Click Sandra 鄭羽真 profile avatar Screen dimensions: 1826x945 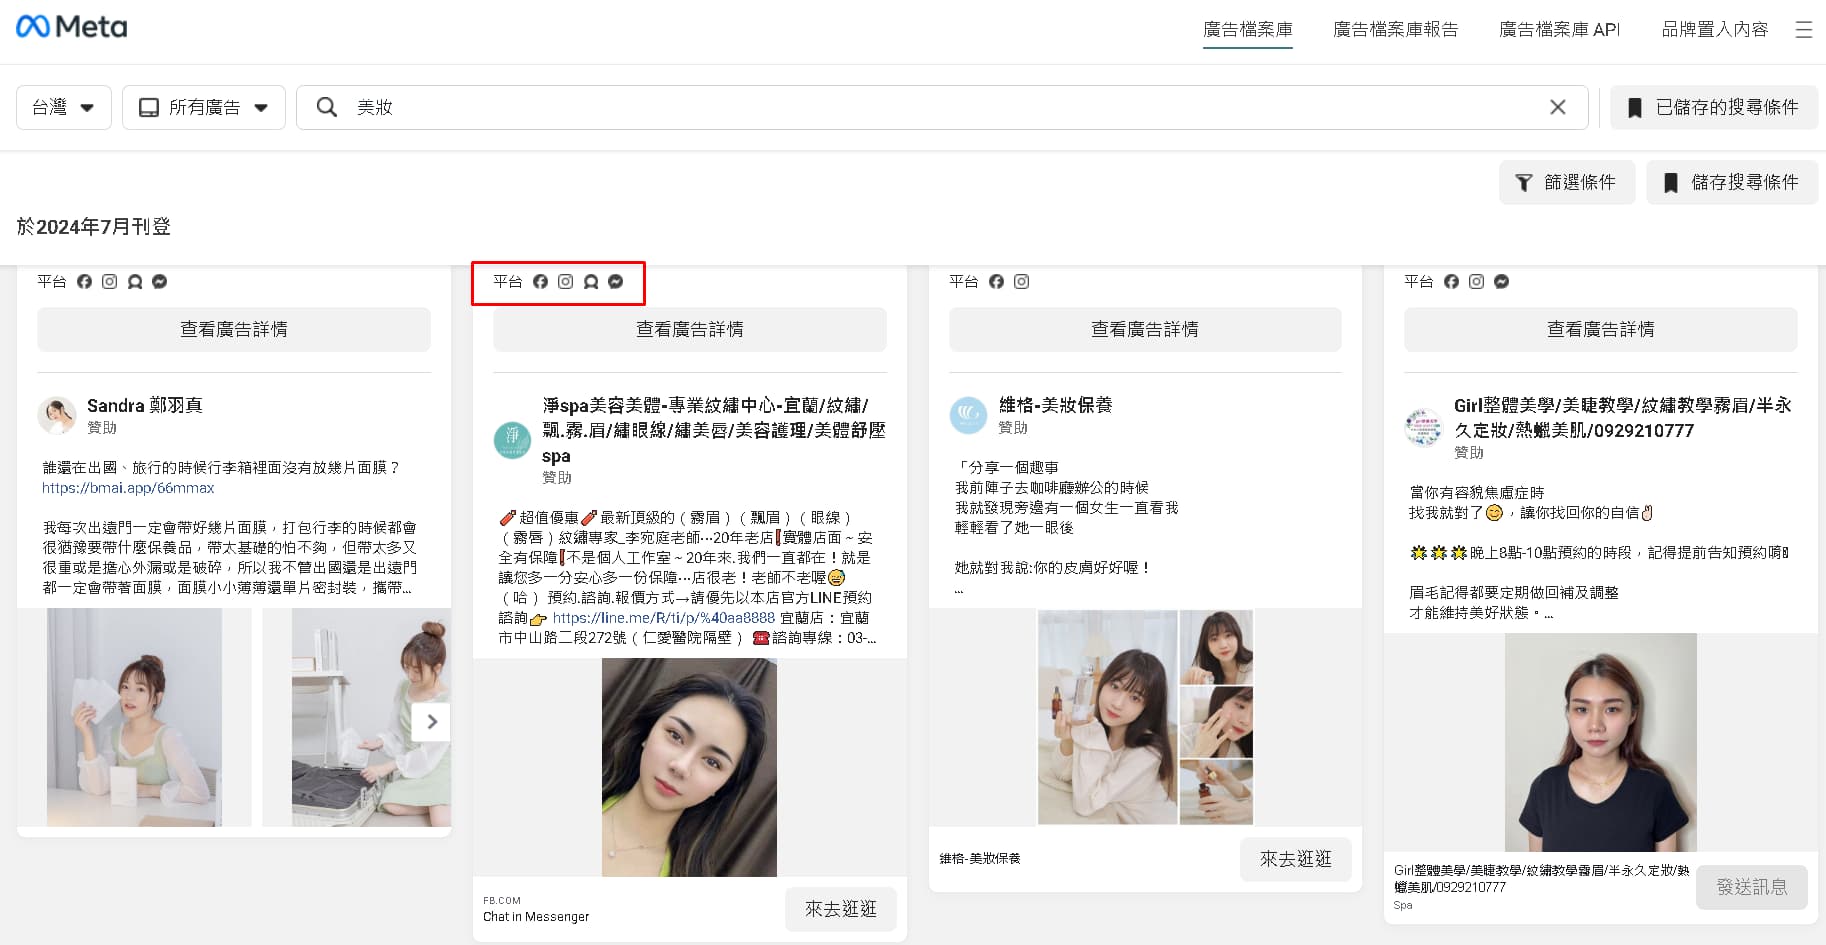(x=57, y=415)
